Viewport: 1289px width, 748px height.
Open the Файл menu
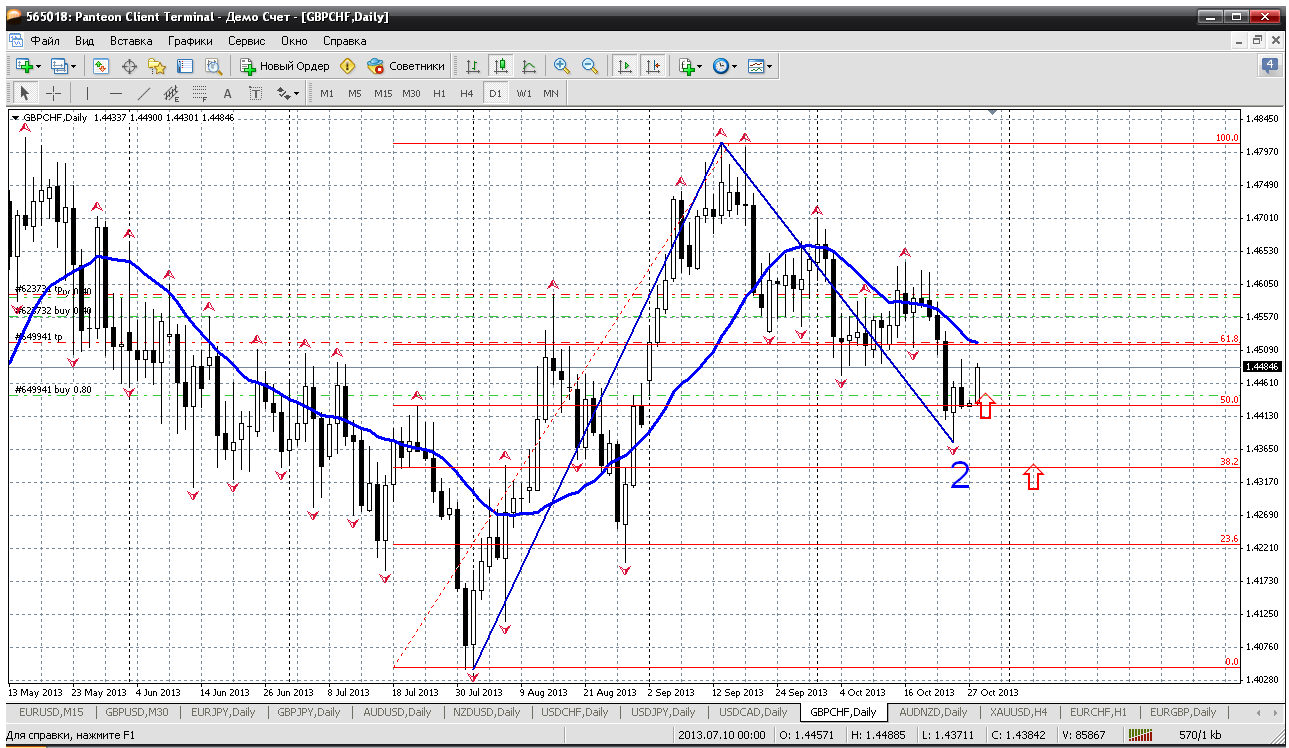[45, 41]
